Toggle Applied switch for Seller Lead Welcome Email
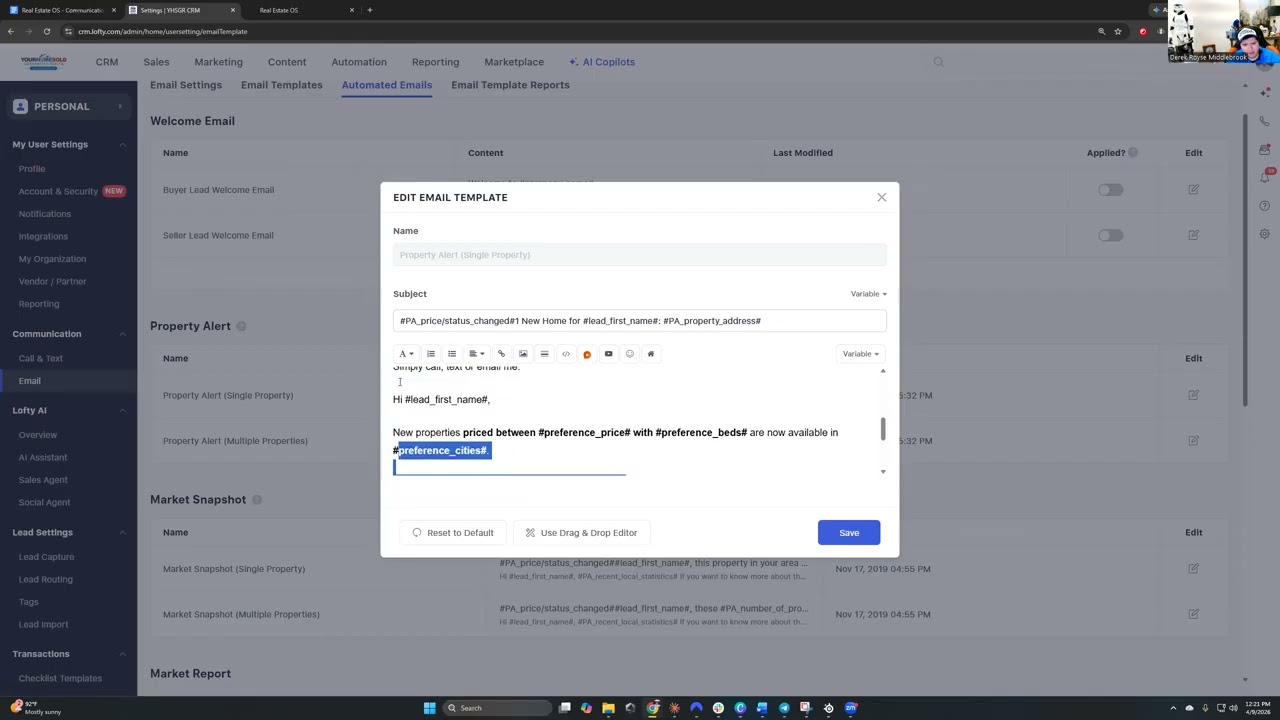Image resolution: width=1280 pixels, height=720 pixels. point(1110,236)
